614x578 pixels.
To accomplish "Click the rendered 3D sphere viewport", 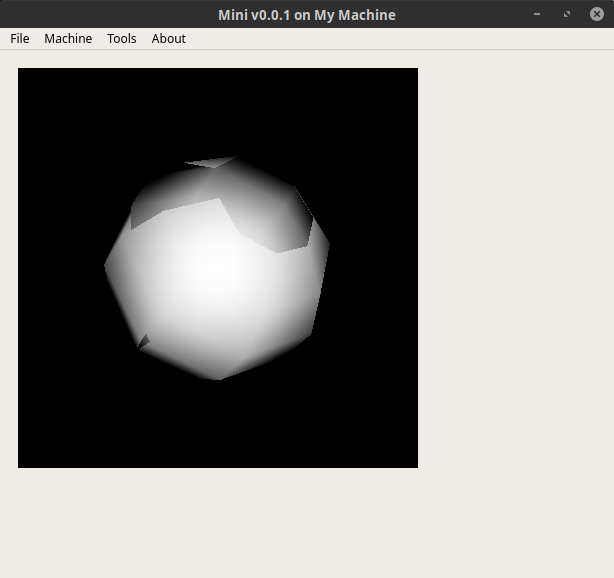I will click(218, 268).
